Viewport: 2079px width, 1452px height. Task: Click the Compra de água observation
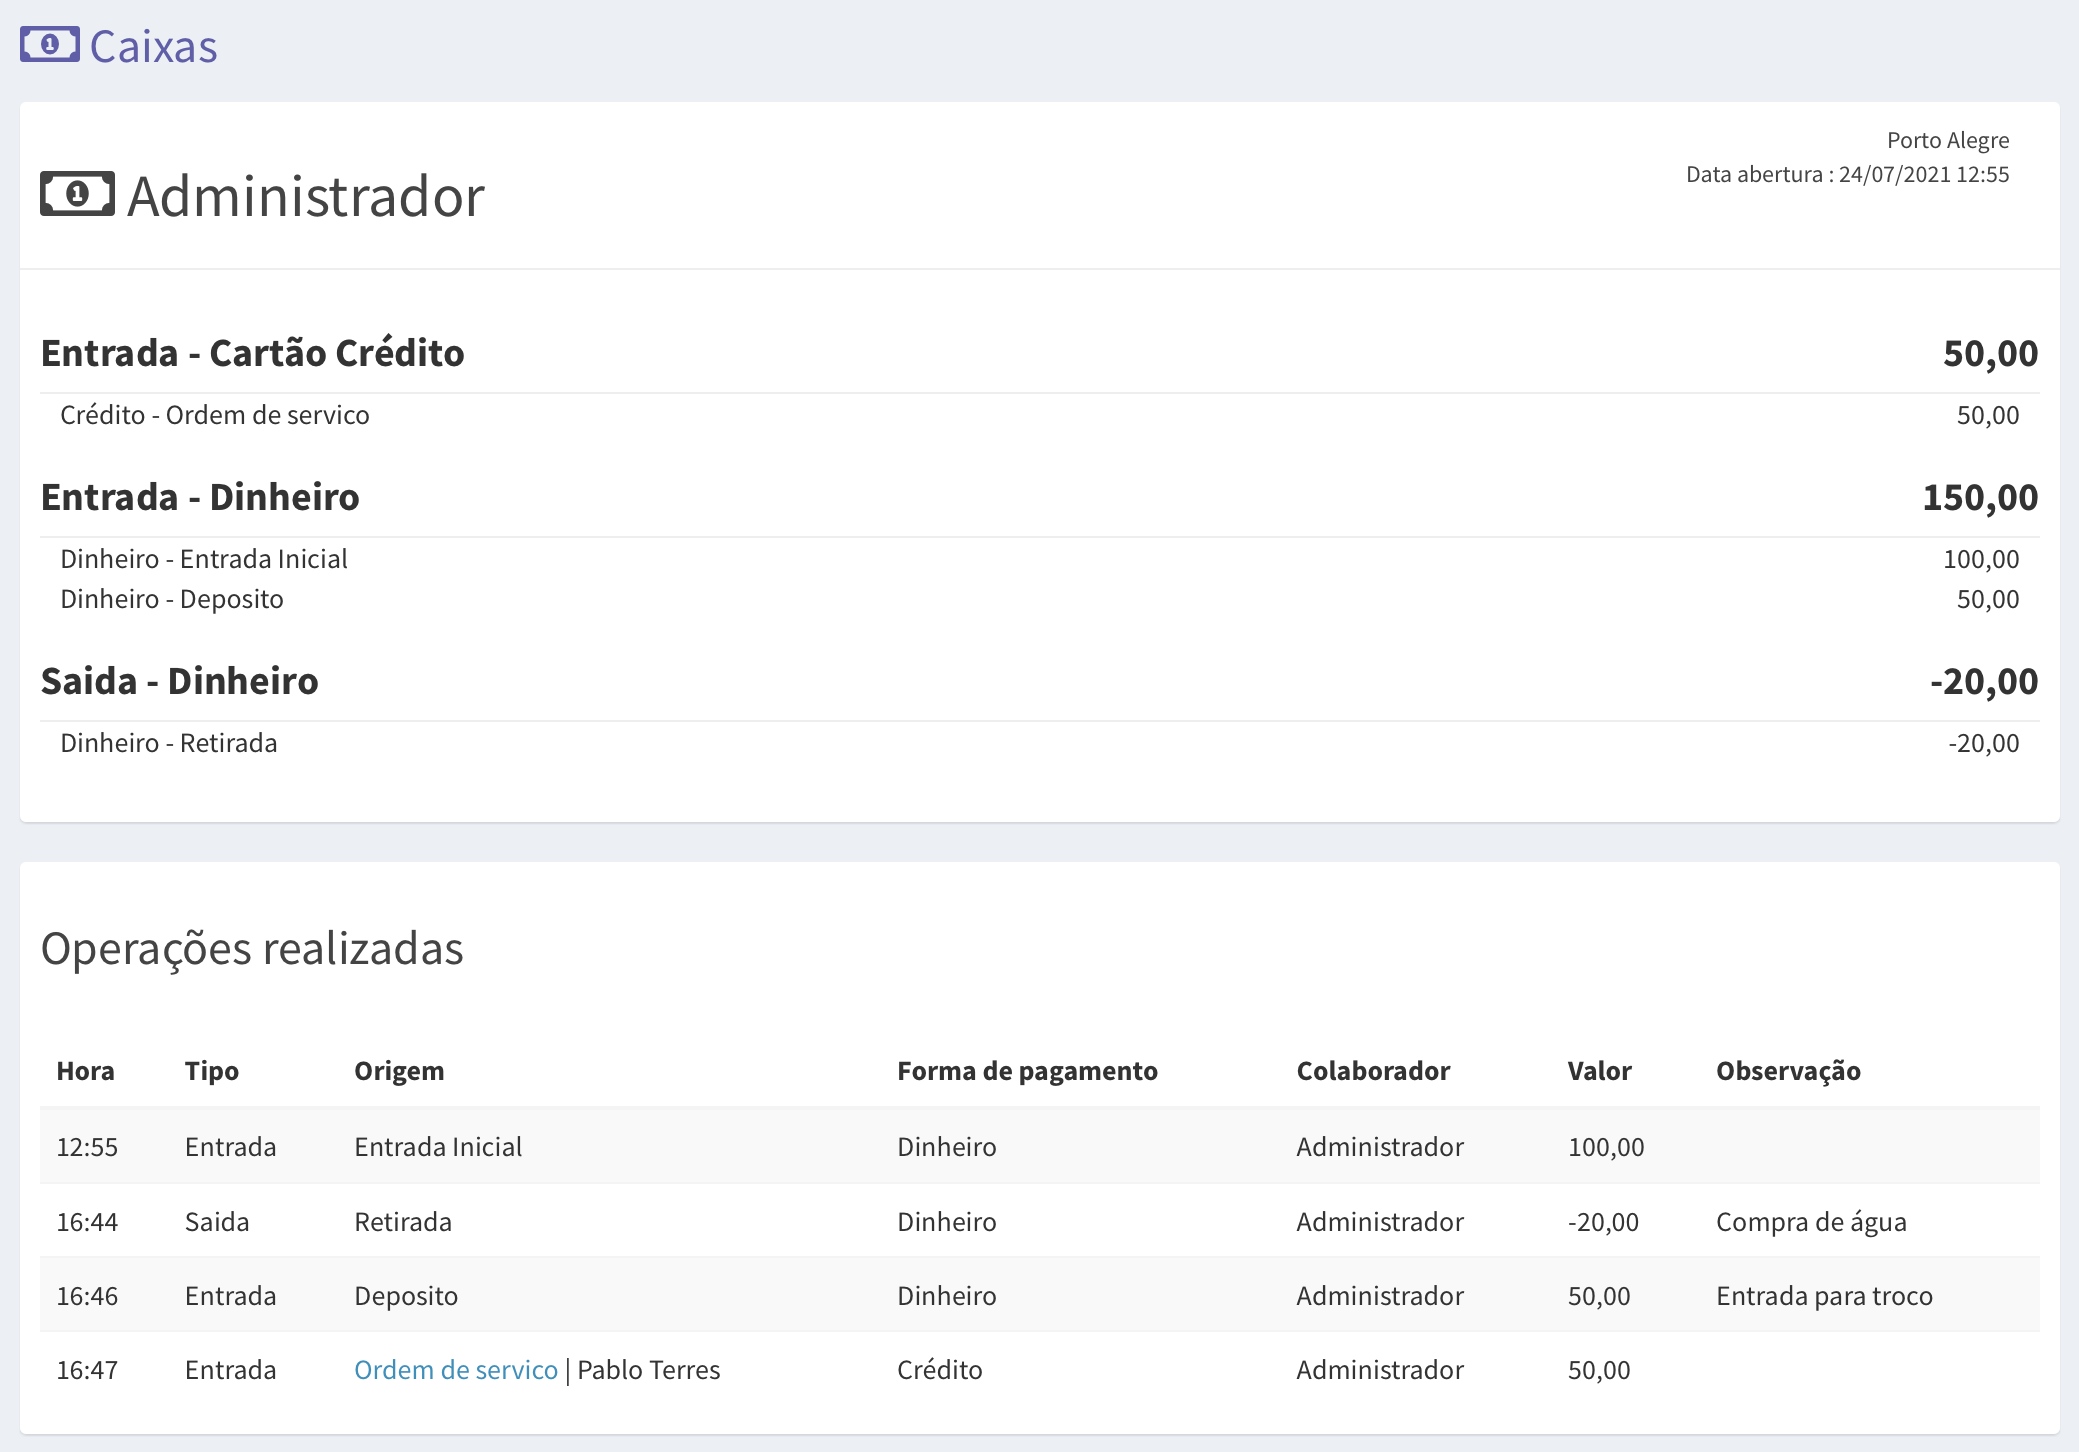[x=1810, y=1222]
